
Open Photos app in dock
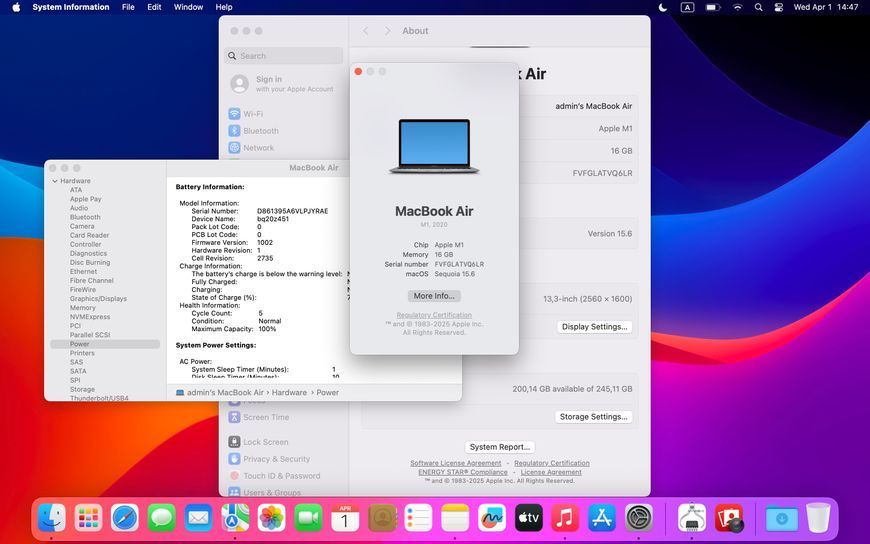click(x=271, y=518)
